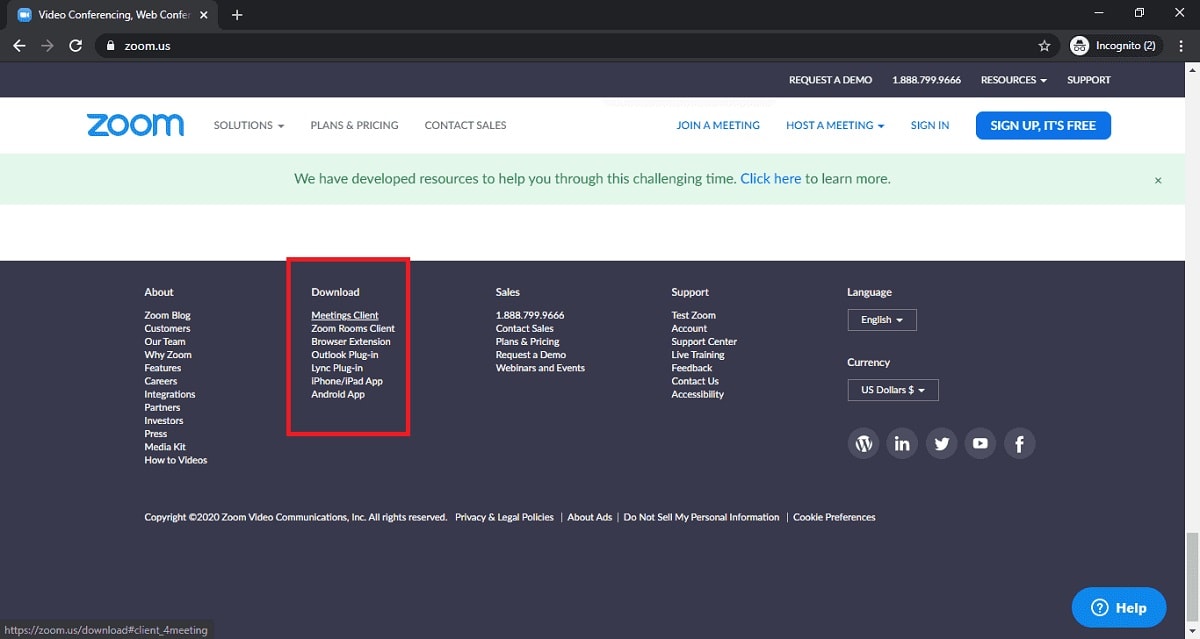Open the Test Zoom support link
The image size is (1200, 639).
tap(694, 315)
